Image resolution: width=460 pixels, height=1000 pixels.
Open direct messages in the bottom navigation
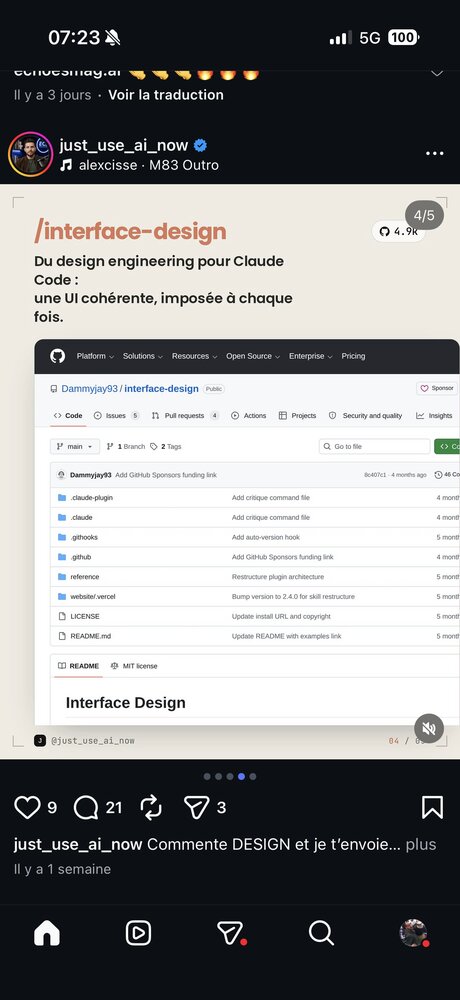pyautogui.click(x=230, y=933)
